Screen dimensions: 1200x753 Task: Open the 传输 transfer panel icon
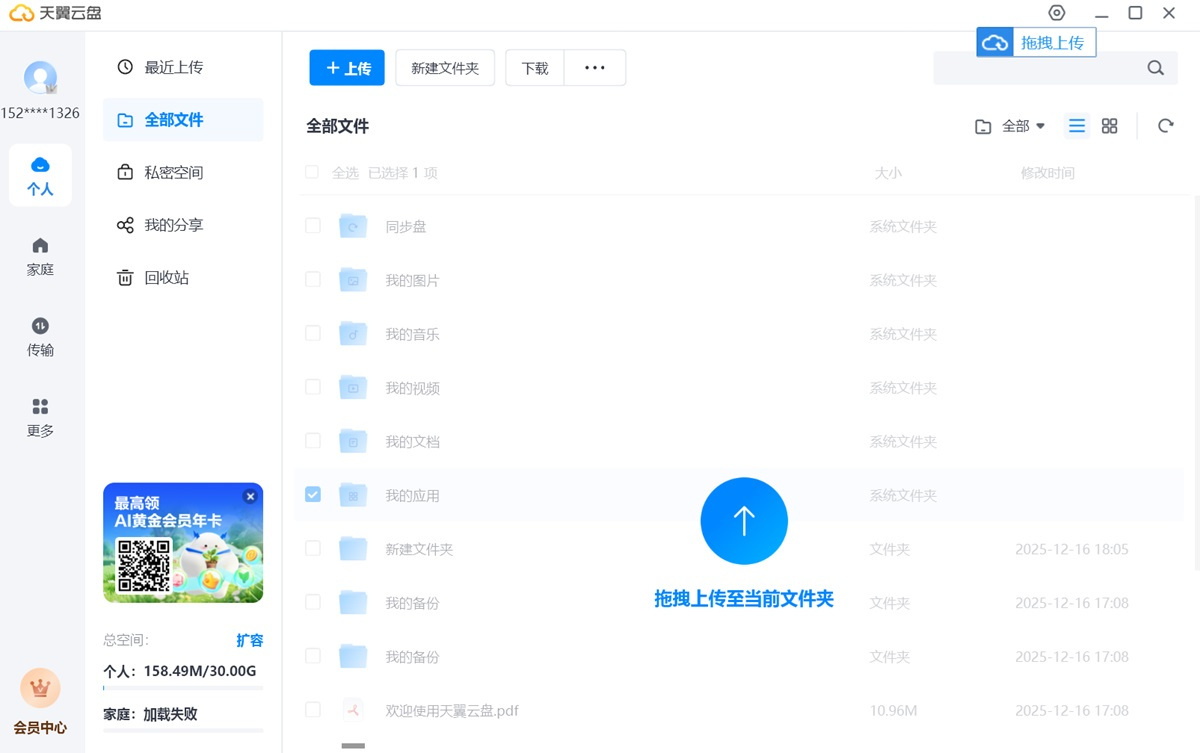coord(40,327)
